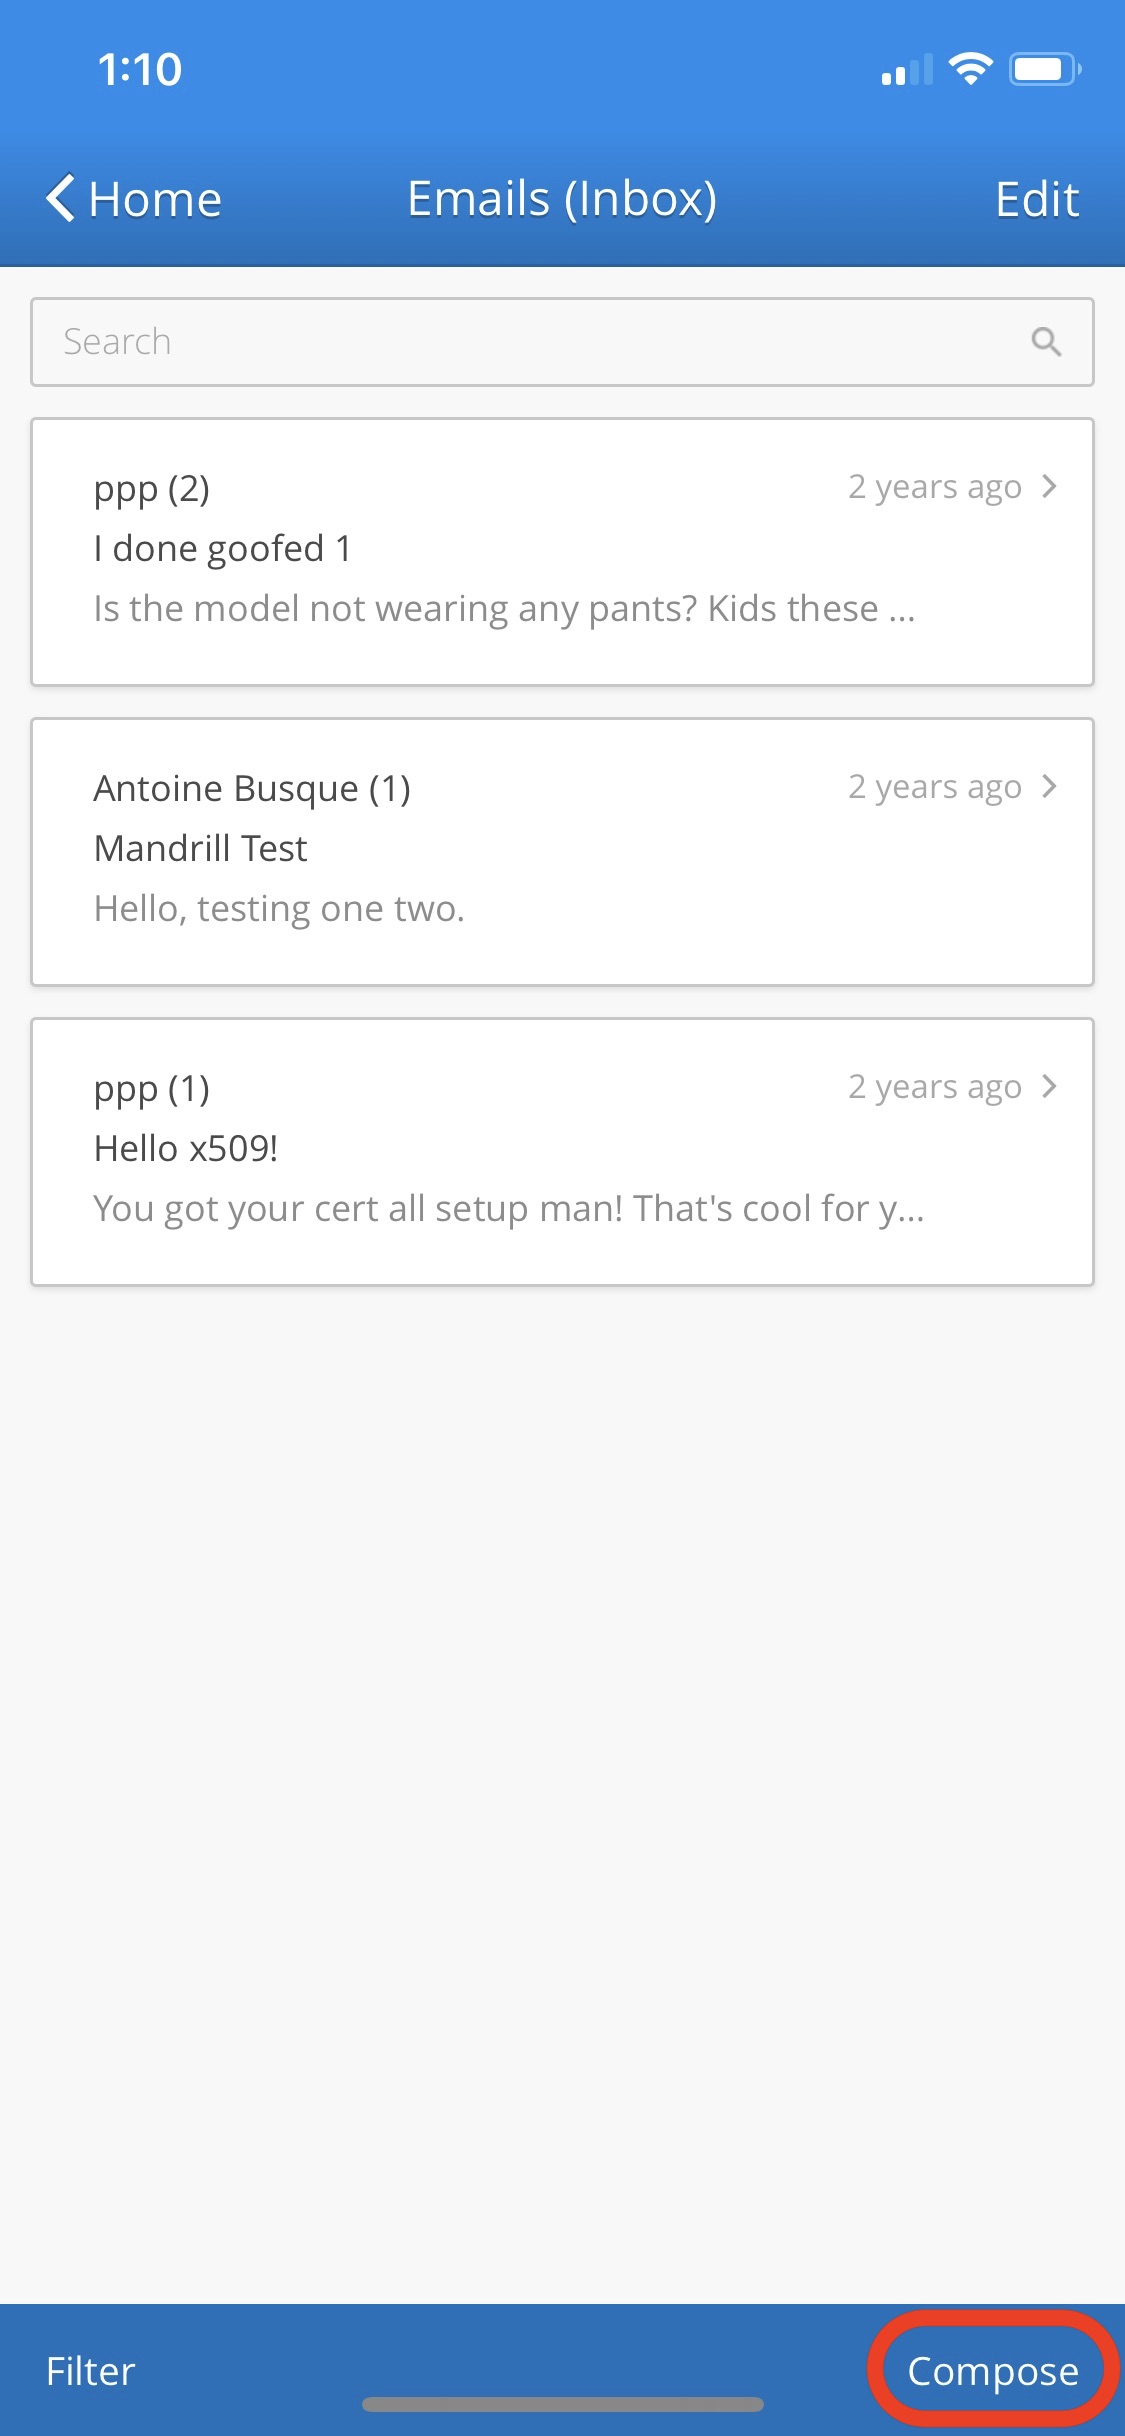This screenshot has height=2436, width=1125.
Task: Tap the search magnifier icon
Action: coord(1046,342)
